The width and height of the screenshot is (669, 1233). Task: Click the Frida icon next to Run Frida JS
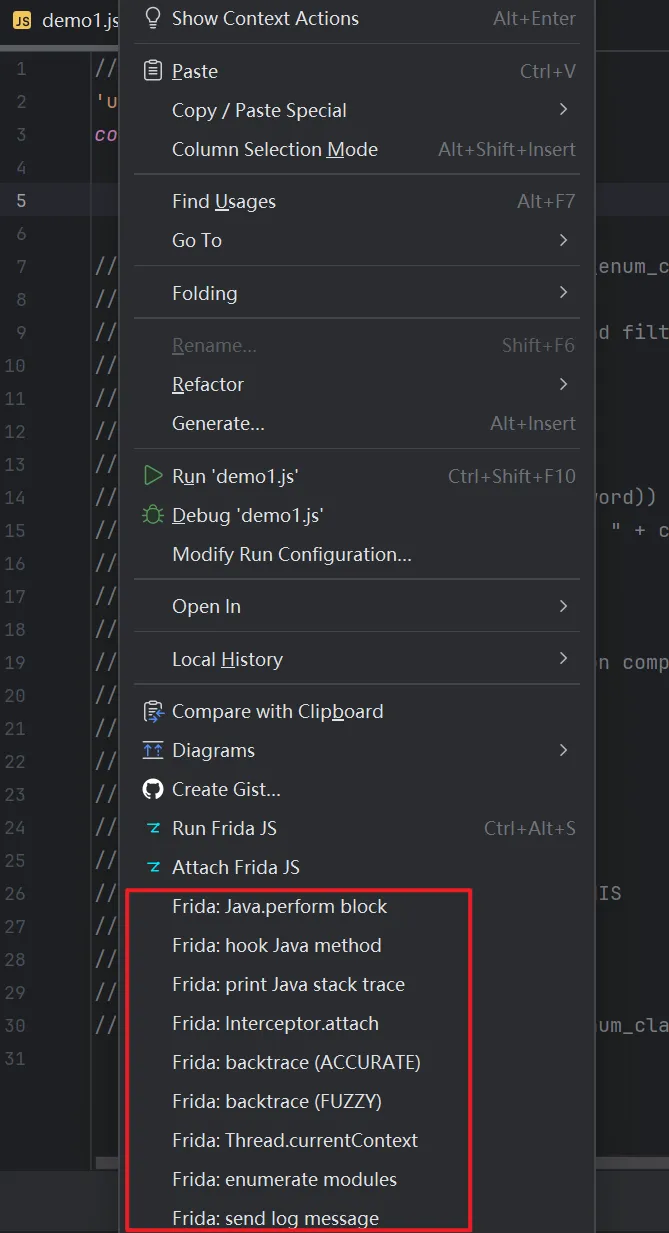pos(153,828)
